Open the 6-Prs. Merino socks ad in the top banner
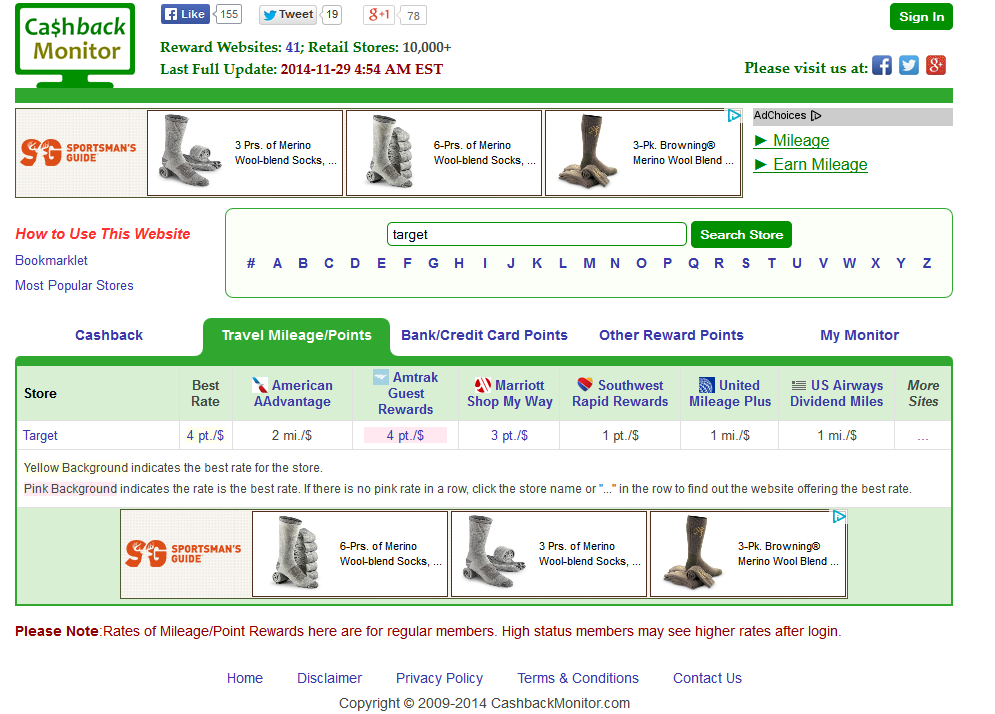 pyautogui.click(x=444, y=153)
